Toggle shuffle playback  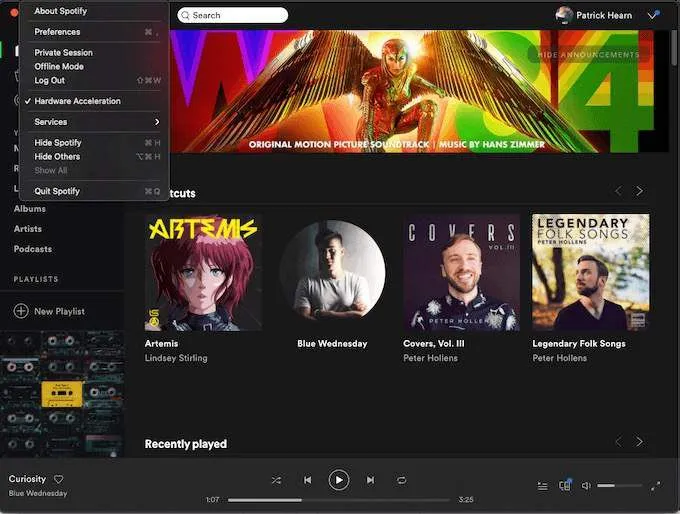276,480
